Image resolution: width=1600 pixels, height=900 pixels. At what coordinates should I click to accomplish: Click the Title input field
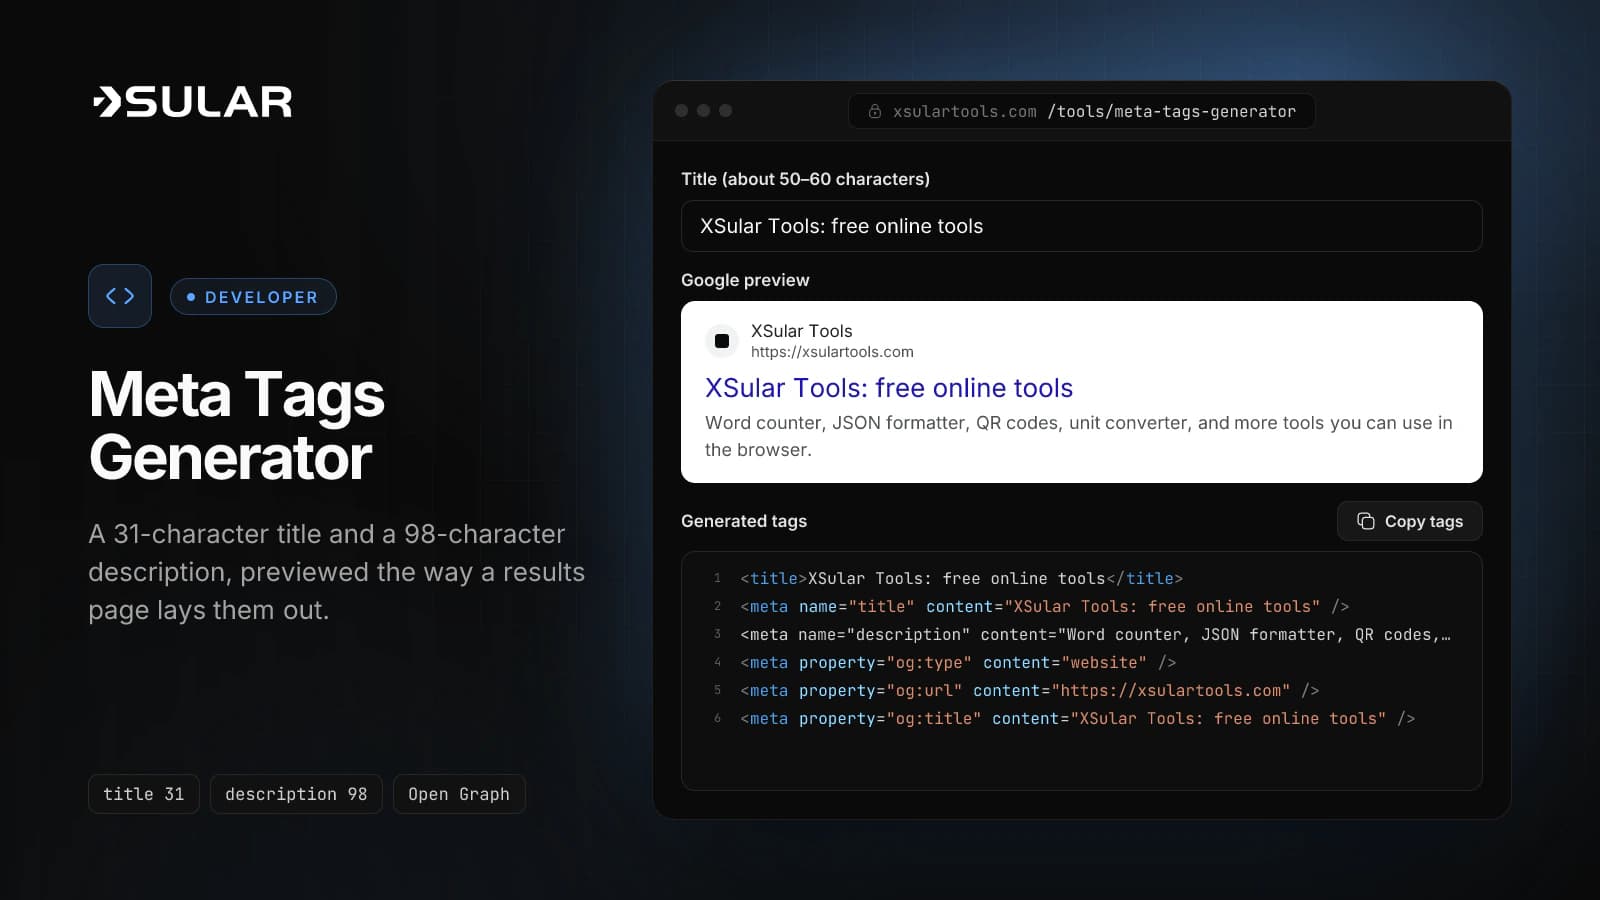pos(1081,226)
